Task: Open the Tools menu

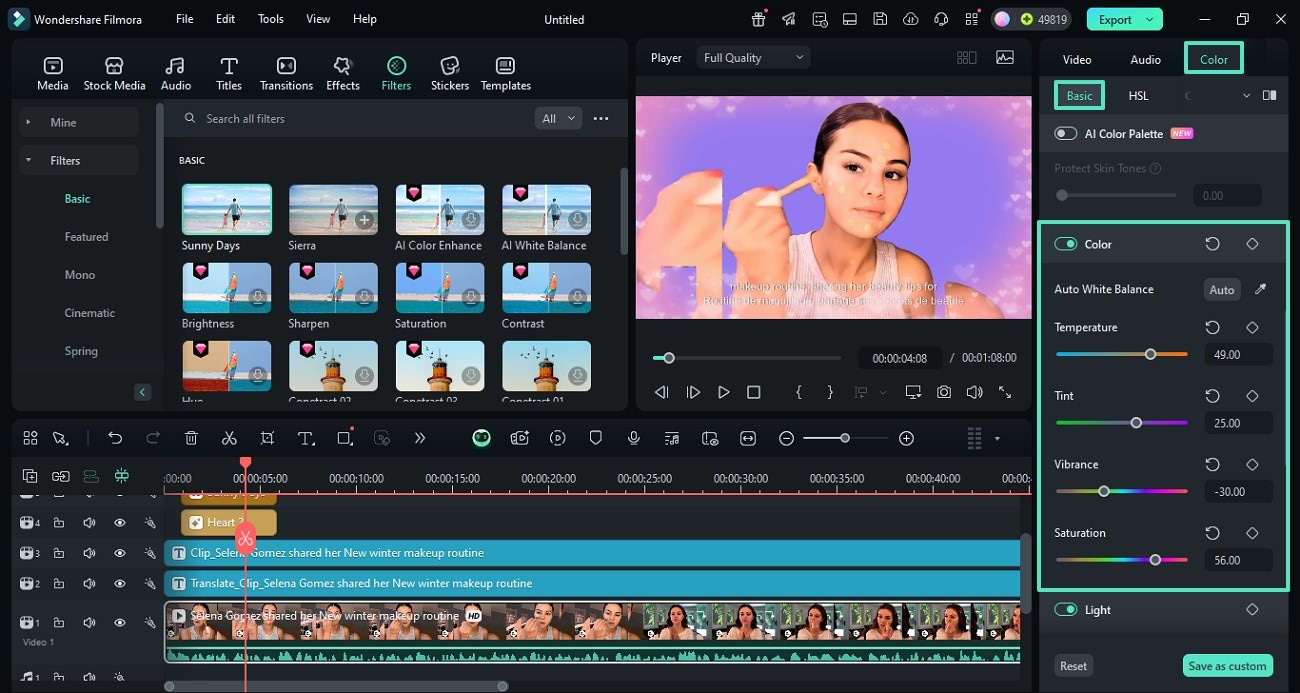Action: (x=271, y=19)
